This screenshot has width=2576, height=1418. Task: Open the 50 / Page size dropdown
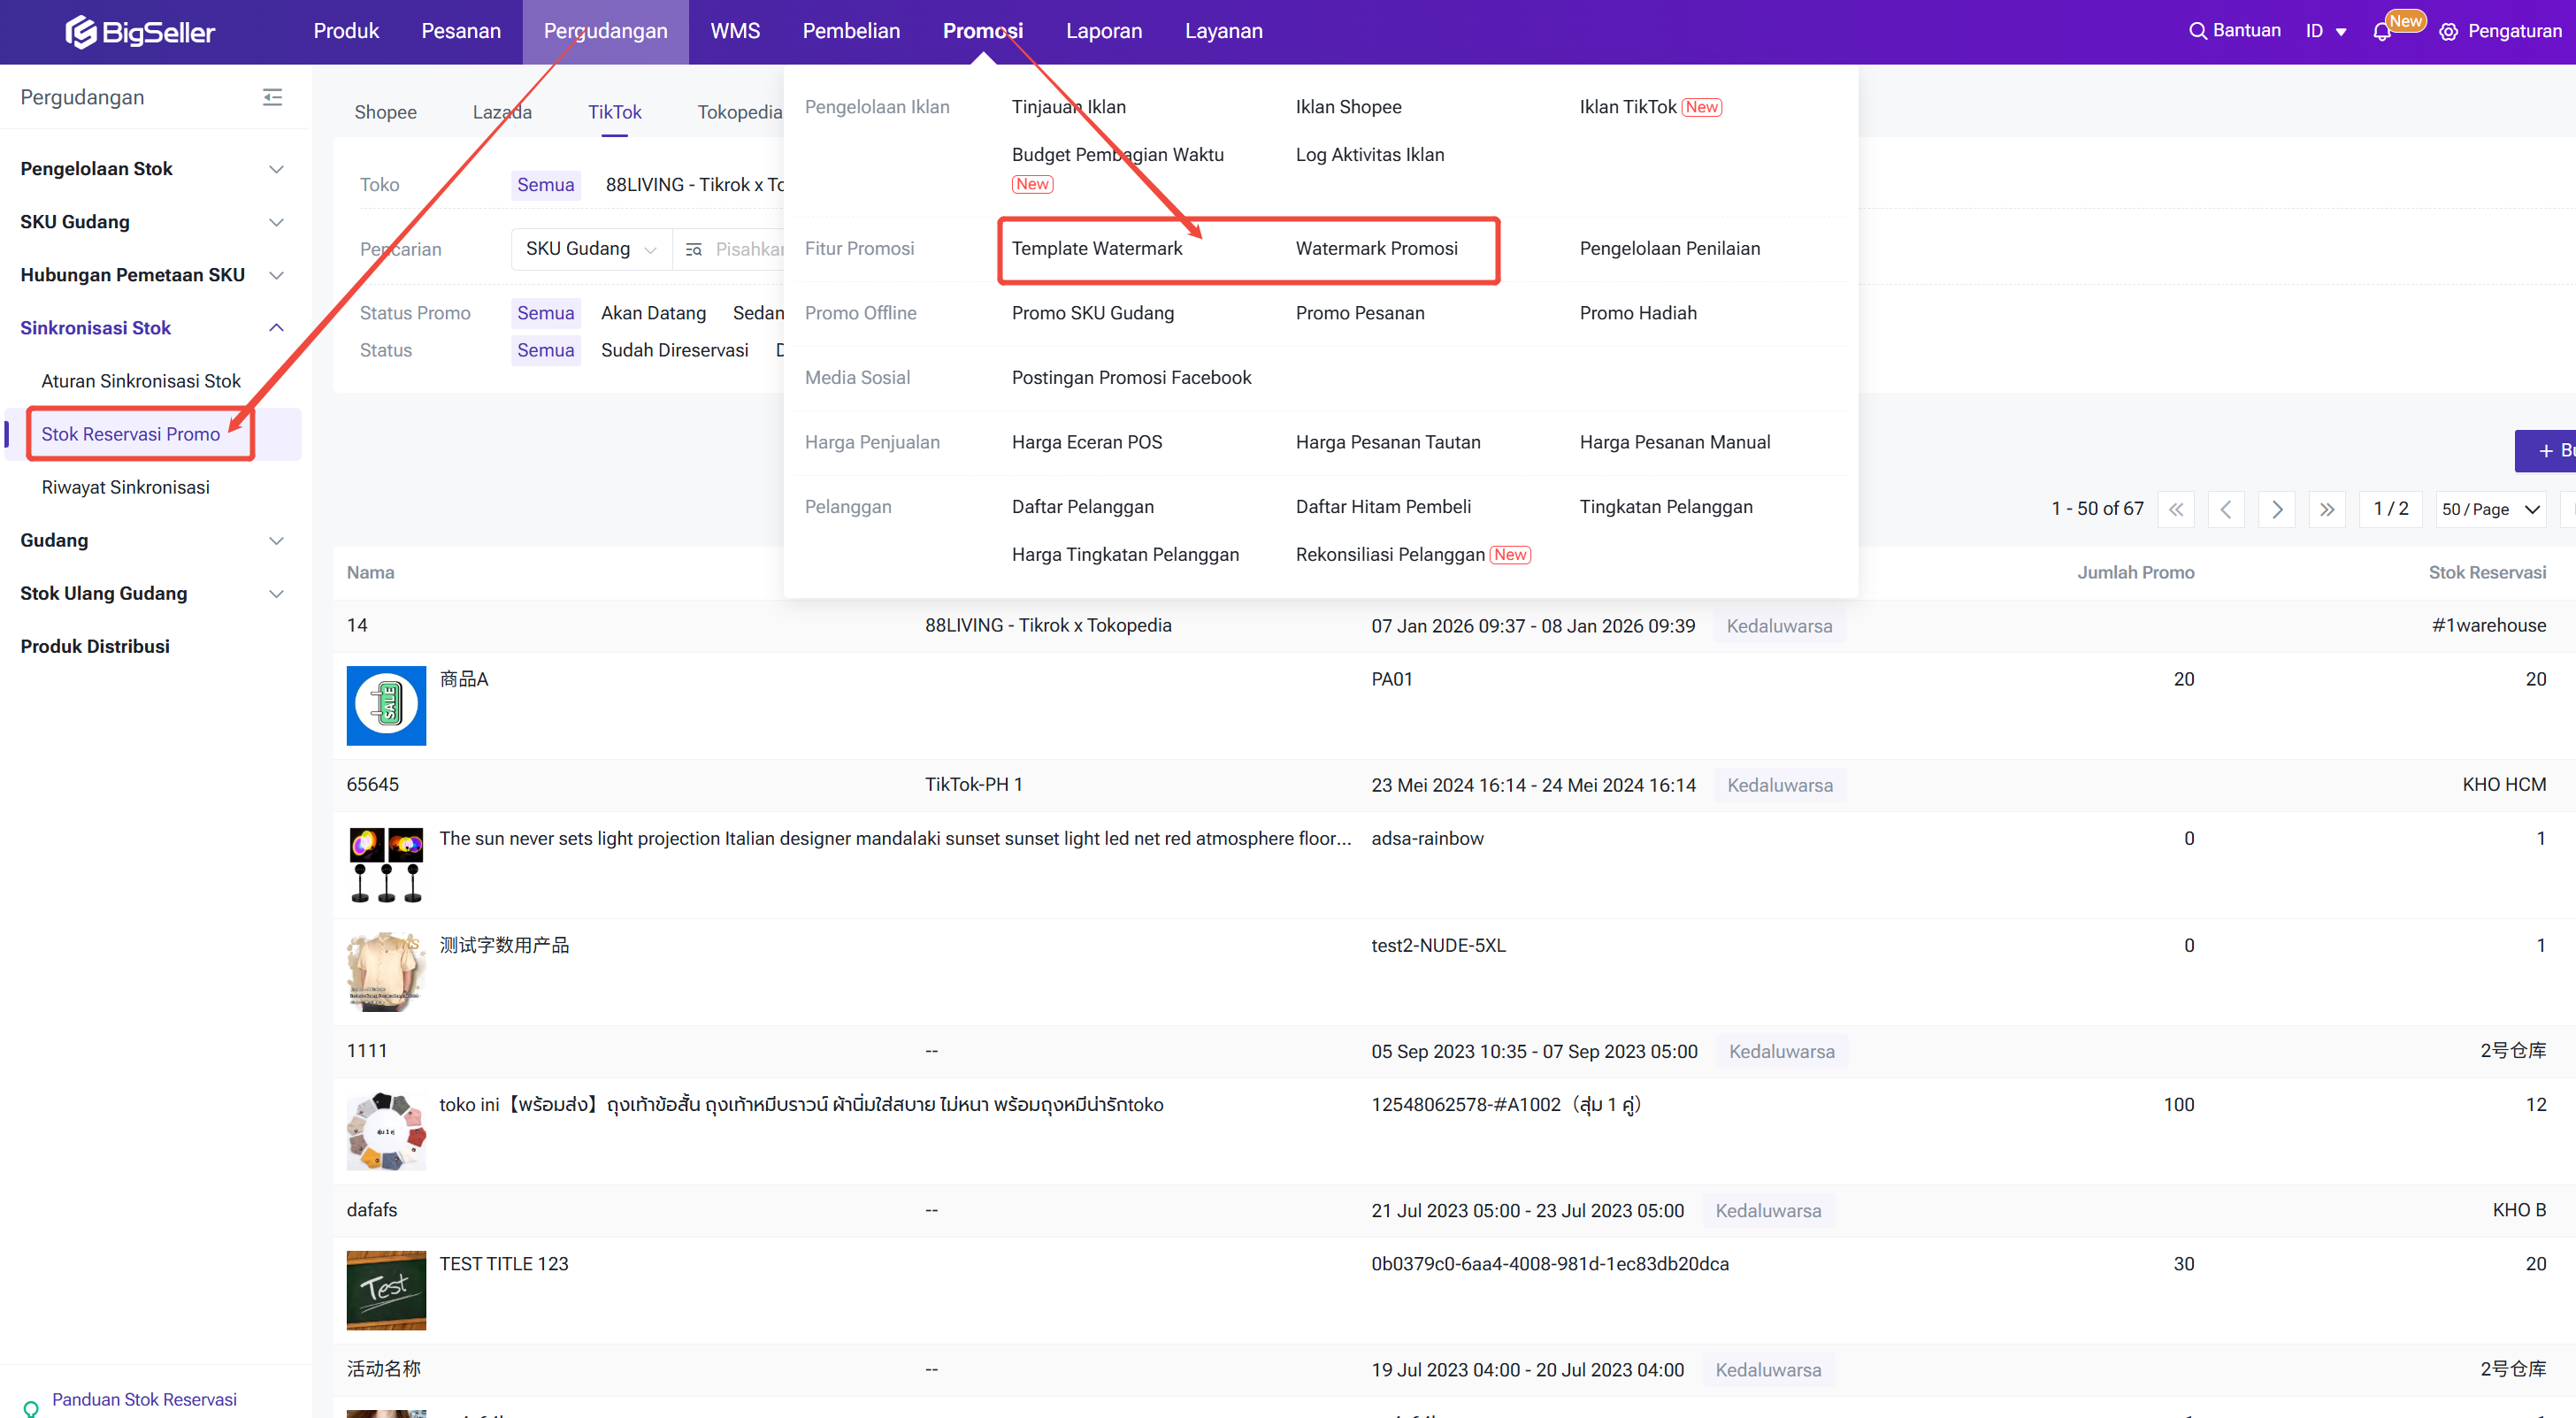(x=2489, y=509)
